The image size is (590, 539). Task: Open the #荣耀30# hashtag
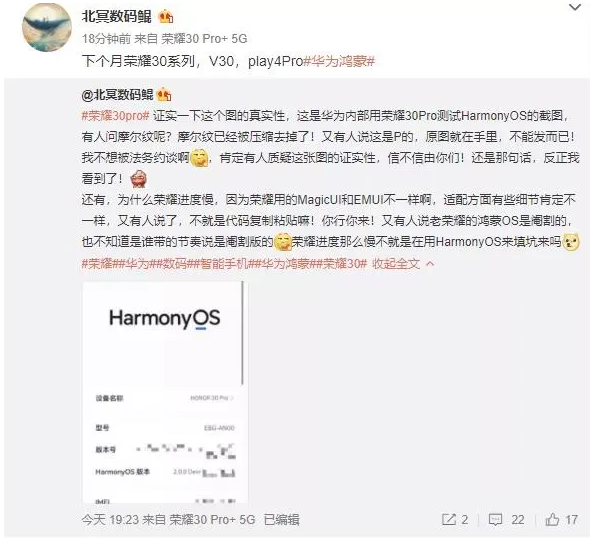pos(342,264)
